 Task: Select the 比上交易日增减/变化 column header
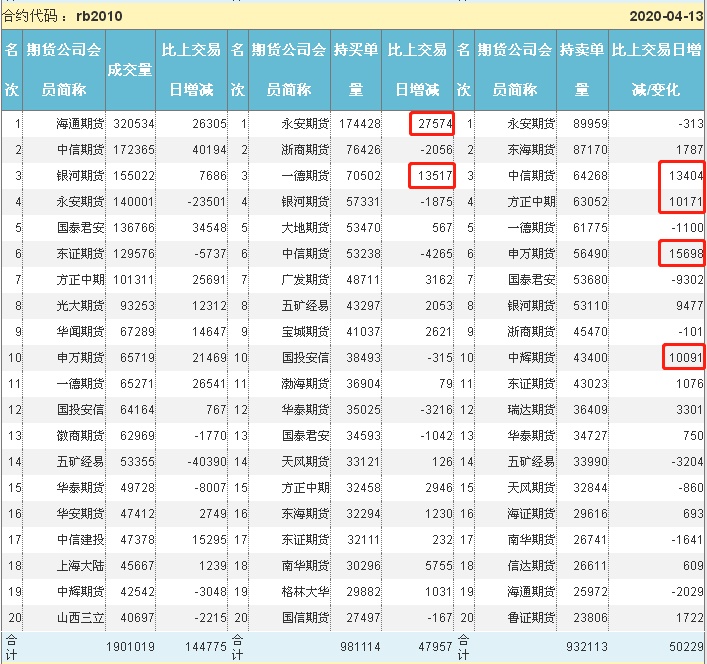tap(656, 69)
